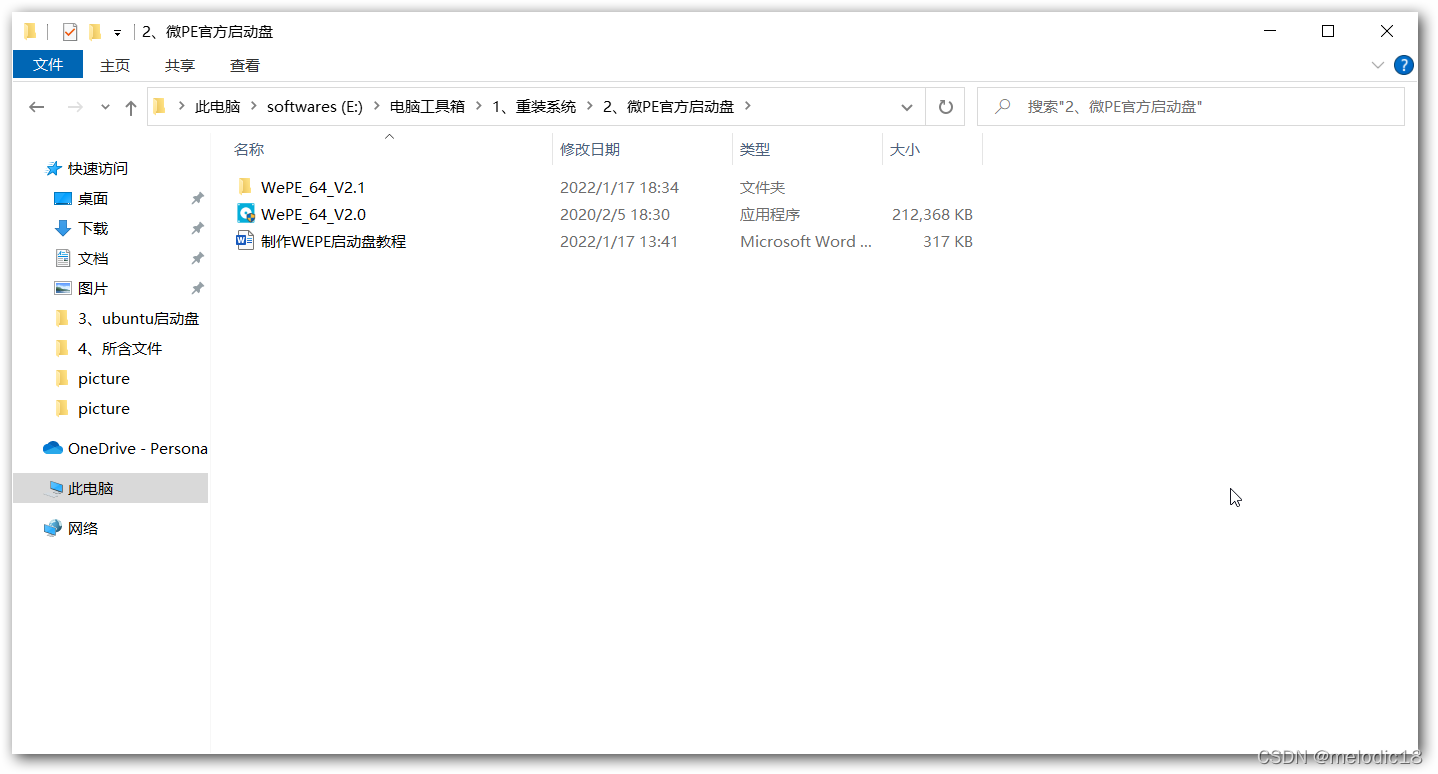Click softwares (E:) in the address path

[x=315, y=106]
